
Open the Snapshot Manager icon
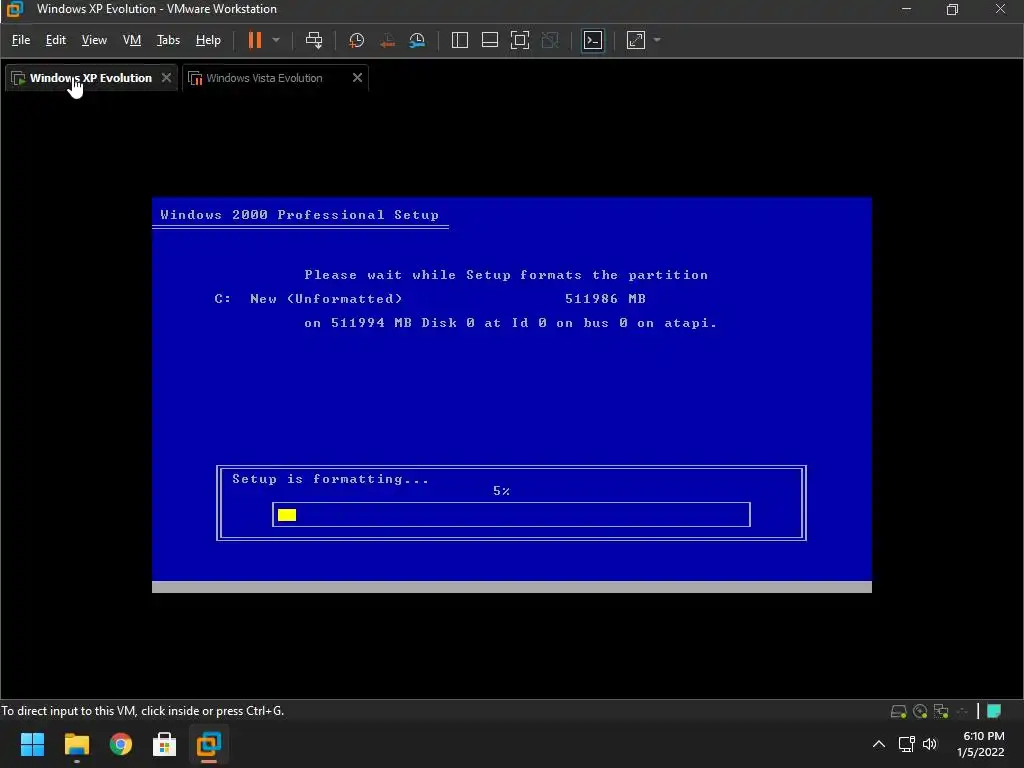click(x=417, y=40)
